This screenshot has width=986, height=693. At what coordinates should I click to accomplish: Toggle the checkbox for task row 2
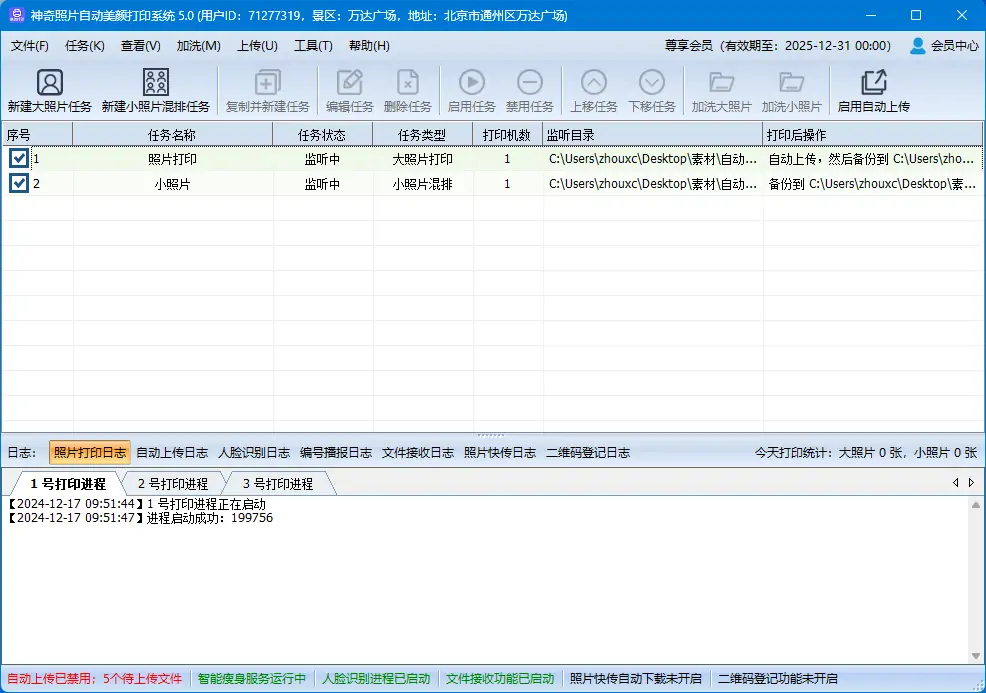tap(19, 183)
